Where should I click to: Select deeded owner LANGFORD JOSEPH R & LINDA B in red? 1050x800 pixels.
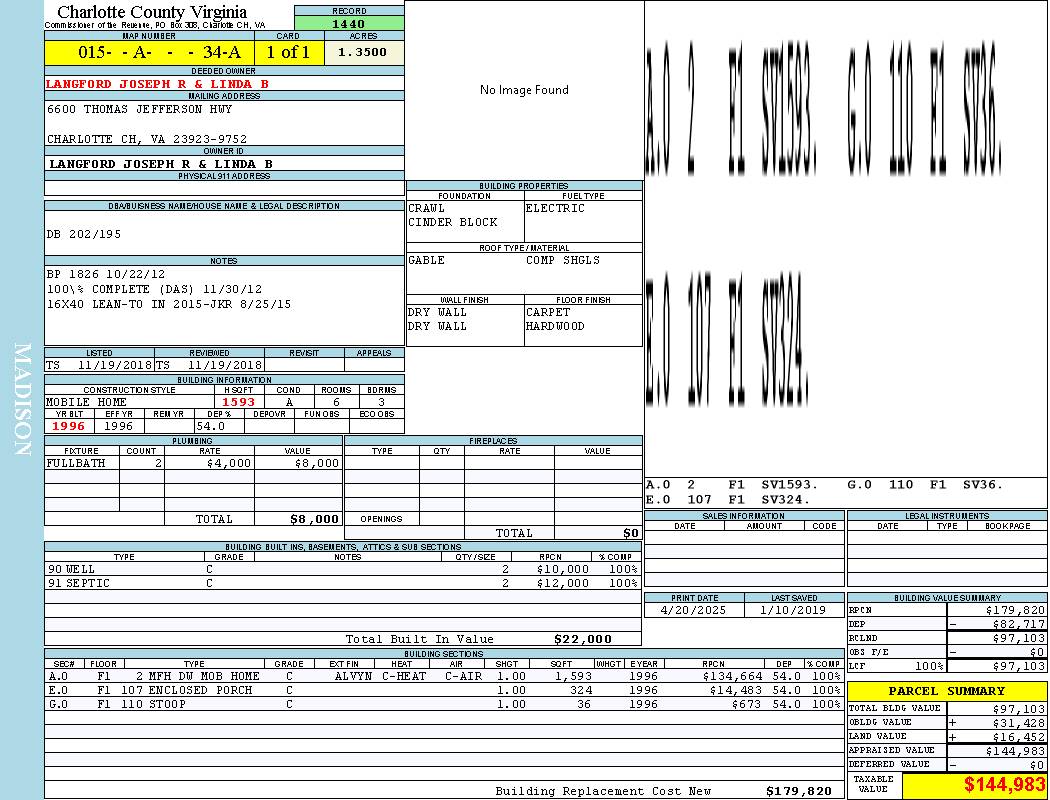pyautogui.click(x=157, y=84)
